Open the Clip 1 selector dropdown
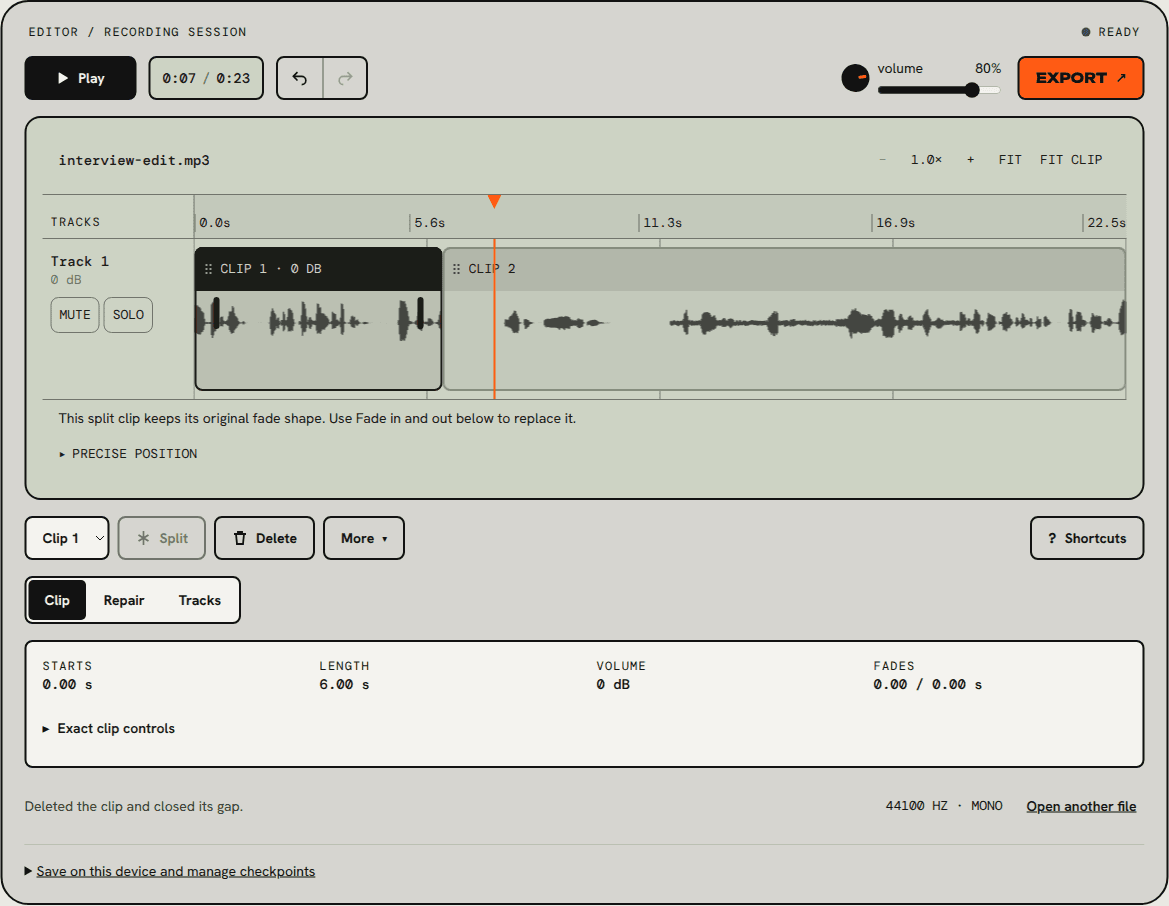This screenshot has height=906, width=1169. coord(67,538)
